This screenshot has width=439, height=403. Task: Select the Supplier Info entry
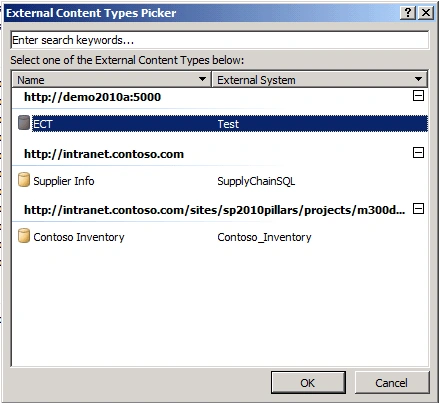(64, 181)
